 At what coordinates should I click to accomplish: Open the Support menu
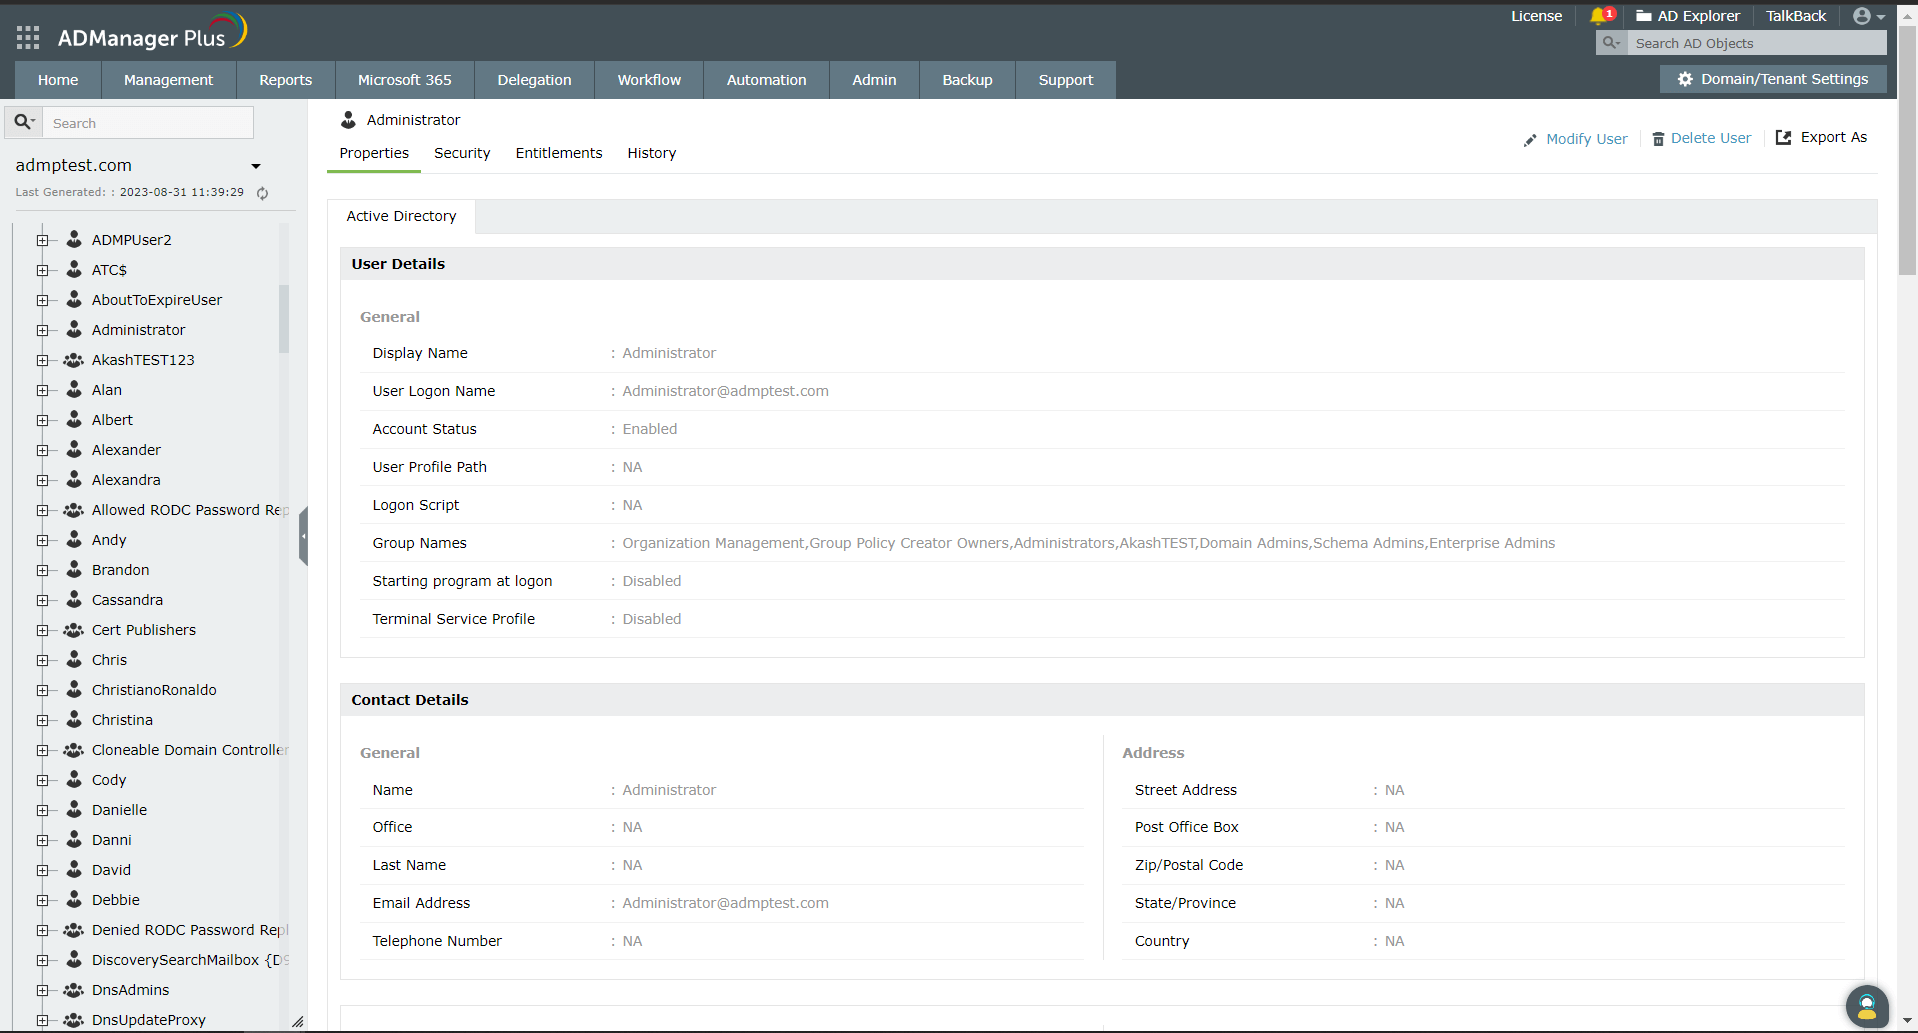click(1066, 80)
